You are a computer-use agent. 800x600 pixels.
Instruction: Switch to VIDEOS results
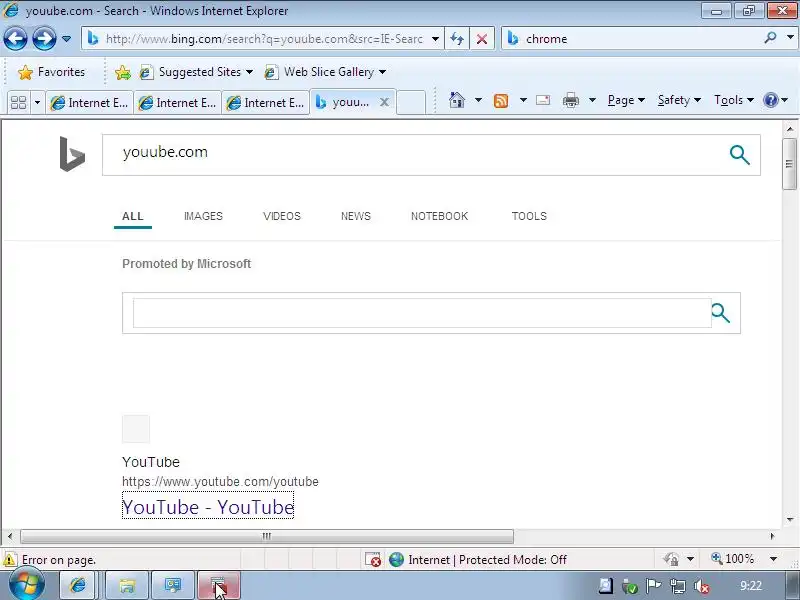coord(282,216)
